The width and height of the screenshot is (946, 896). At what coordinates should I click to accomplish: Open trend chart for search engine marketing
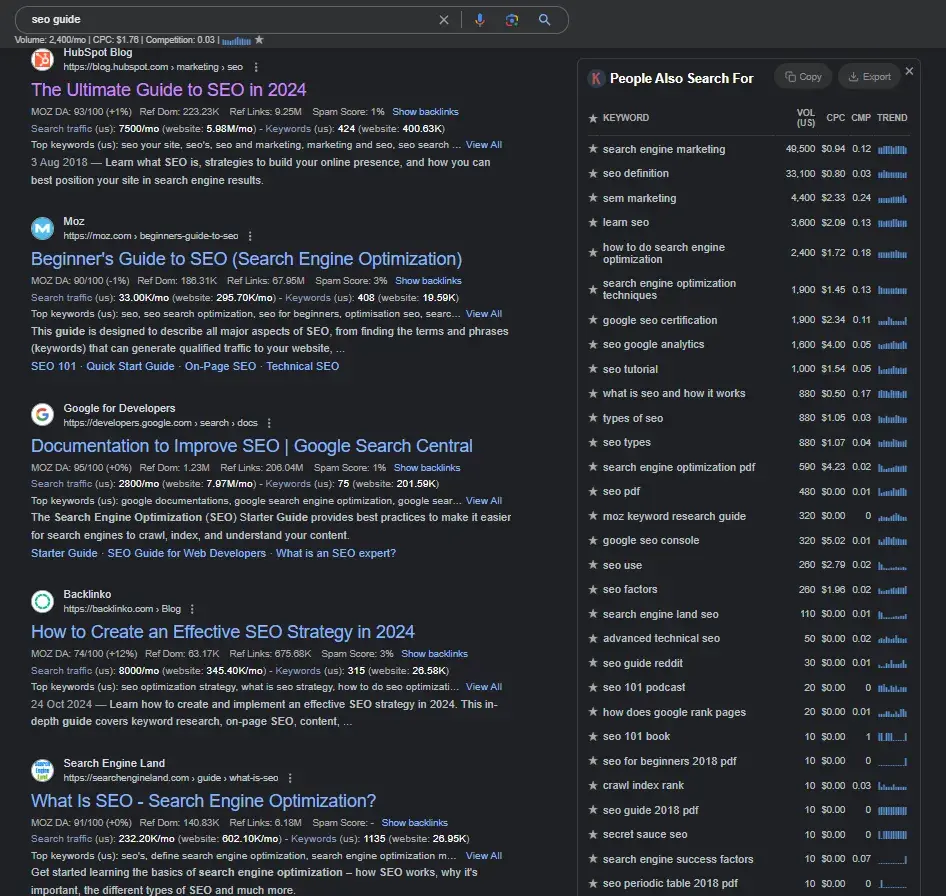(x=892, y=149)
